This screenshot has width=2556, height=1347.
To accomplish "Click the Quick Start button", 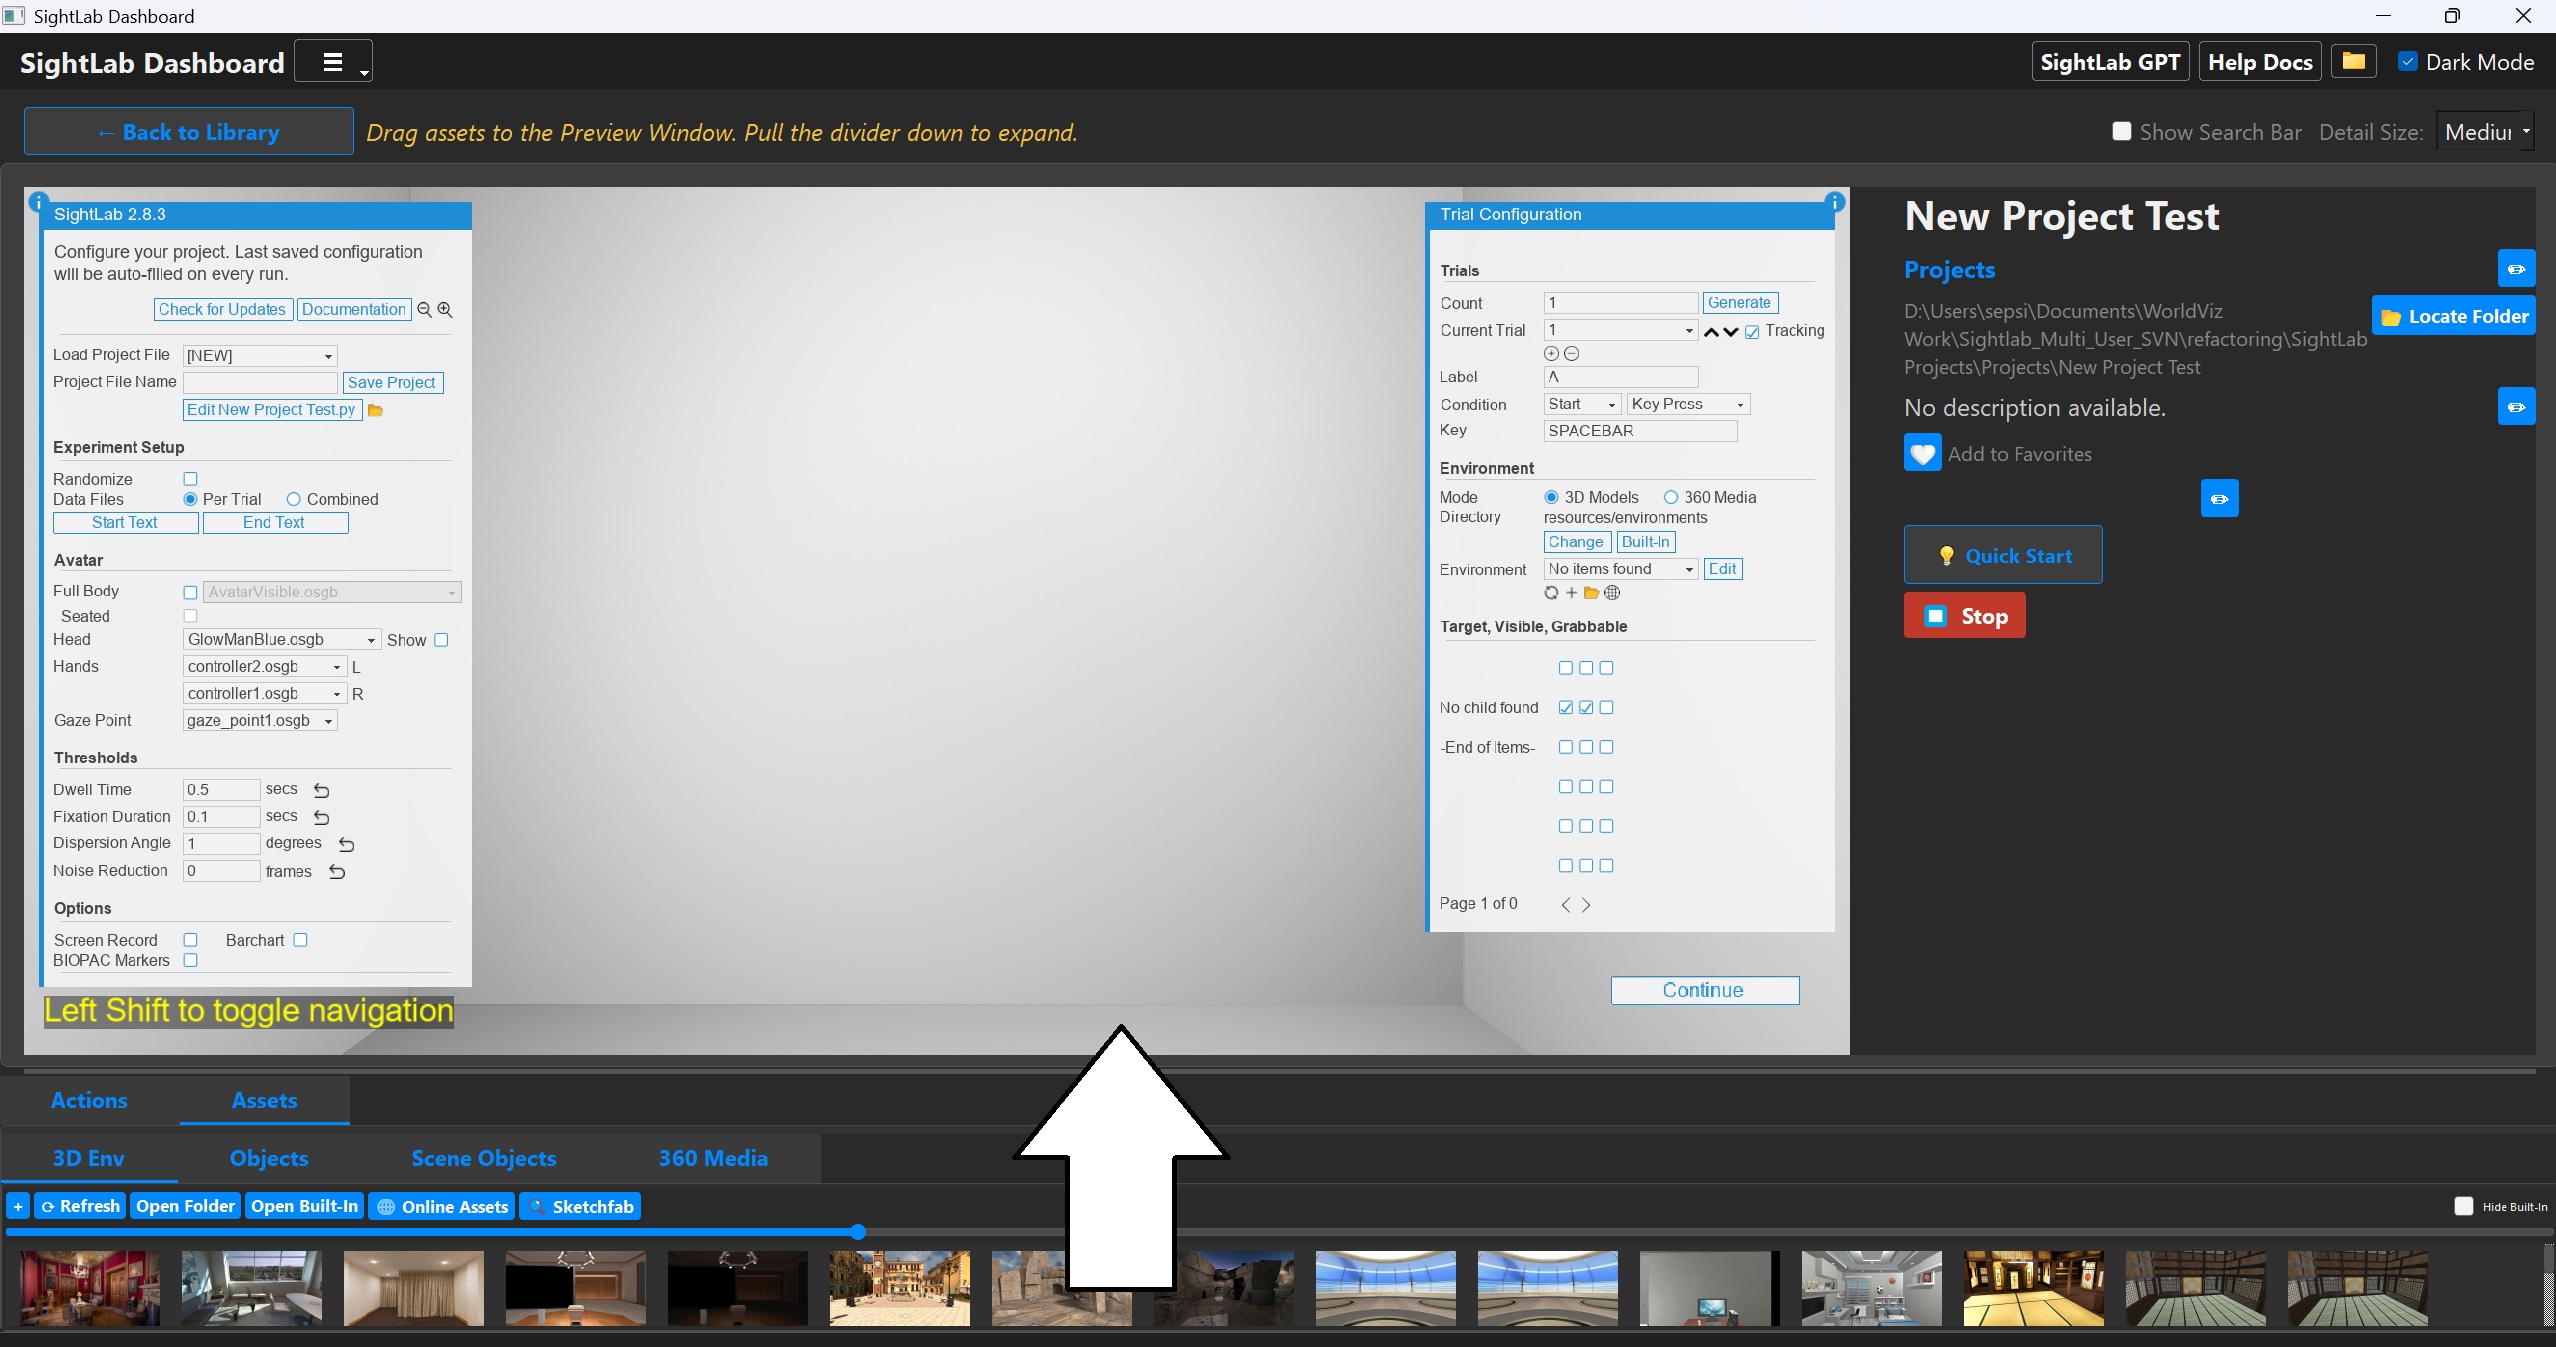I will coord(2002,555).
